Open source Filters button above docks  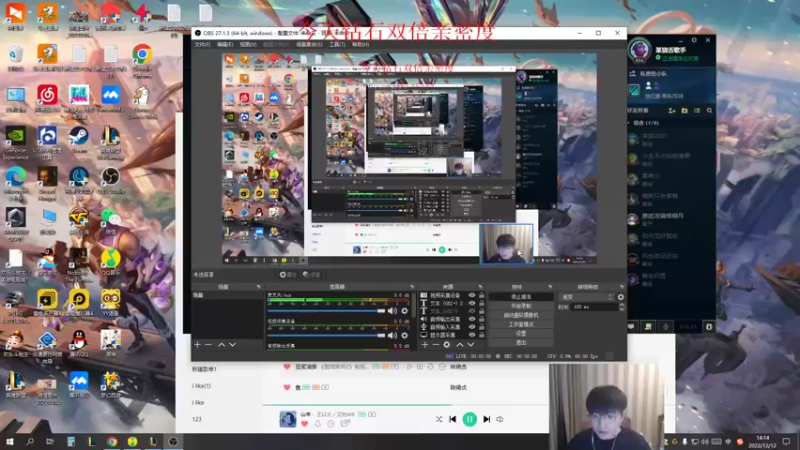[311, 274]
